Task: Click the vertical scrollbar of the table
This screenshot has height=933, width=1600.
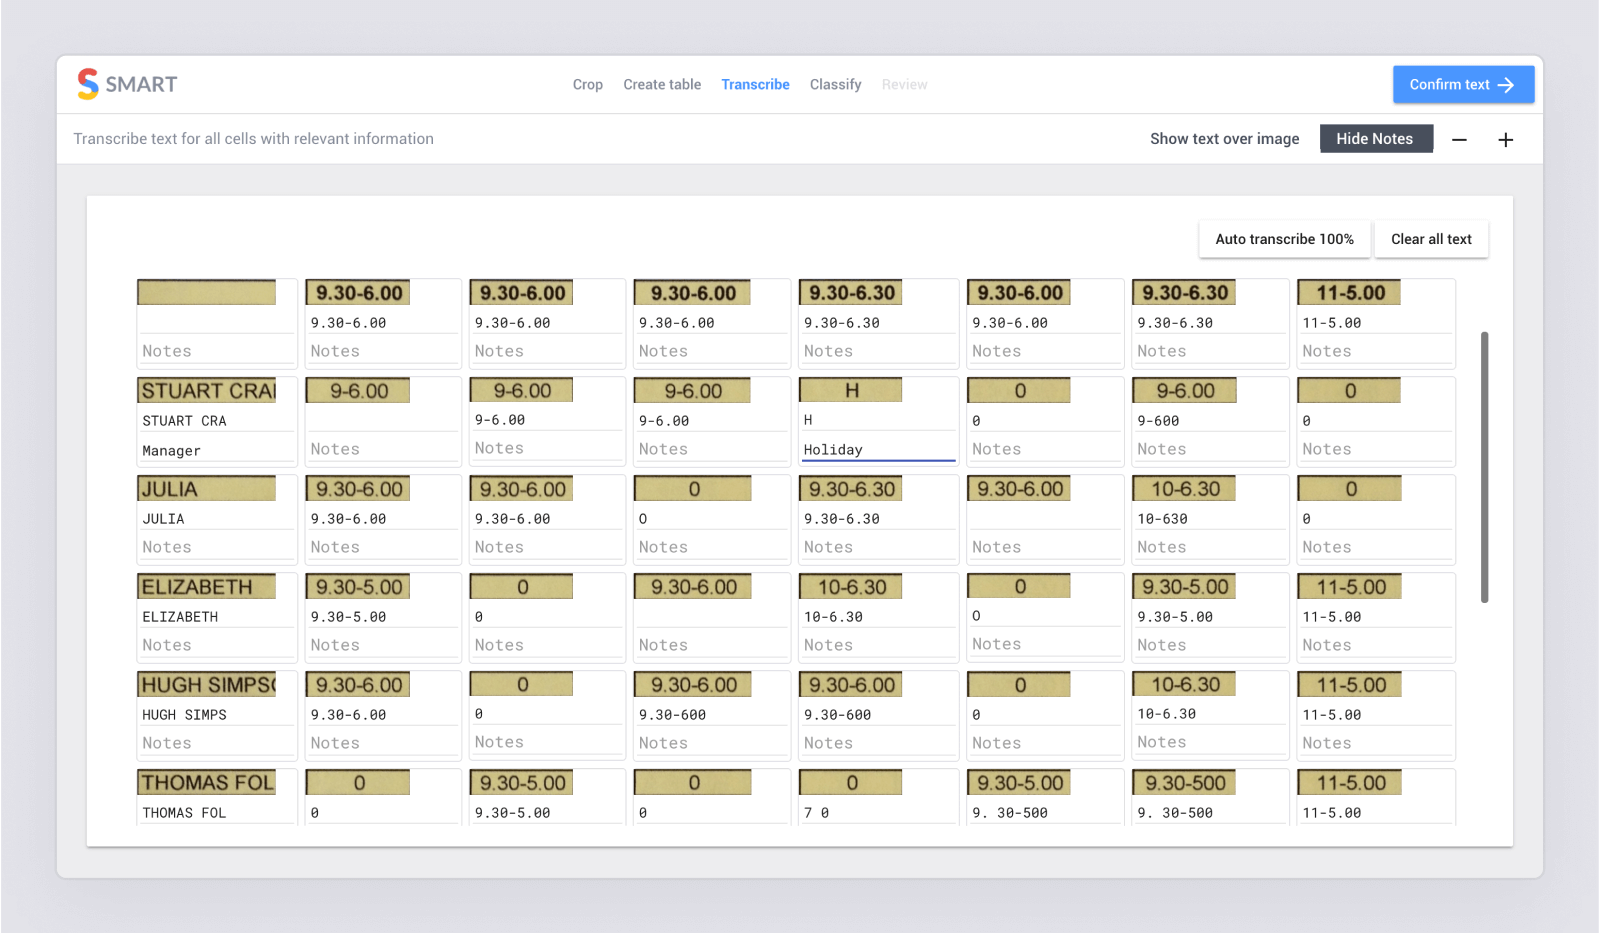Action: pyautogui.click(x=1484, y=467)
